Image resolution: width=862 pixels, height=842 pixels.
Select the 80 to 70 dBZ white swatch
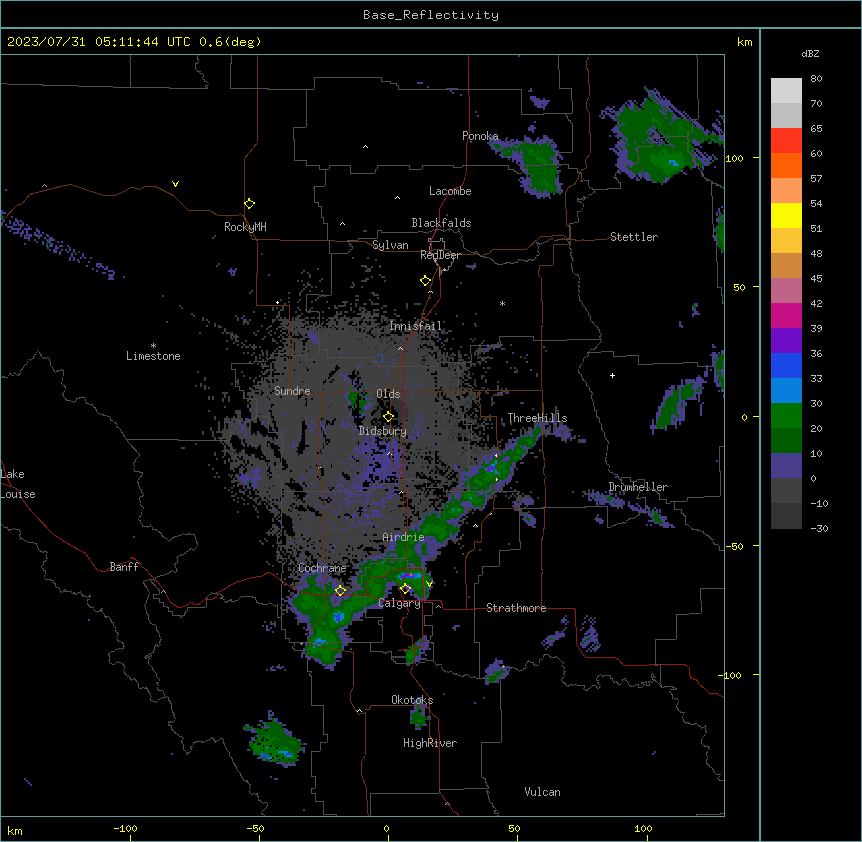(786, 91)
